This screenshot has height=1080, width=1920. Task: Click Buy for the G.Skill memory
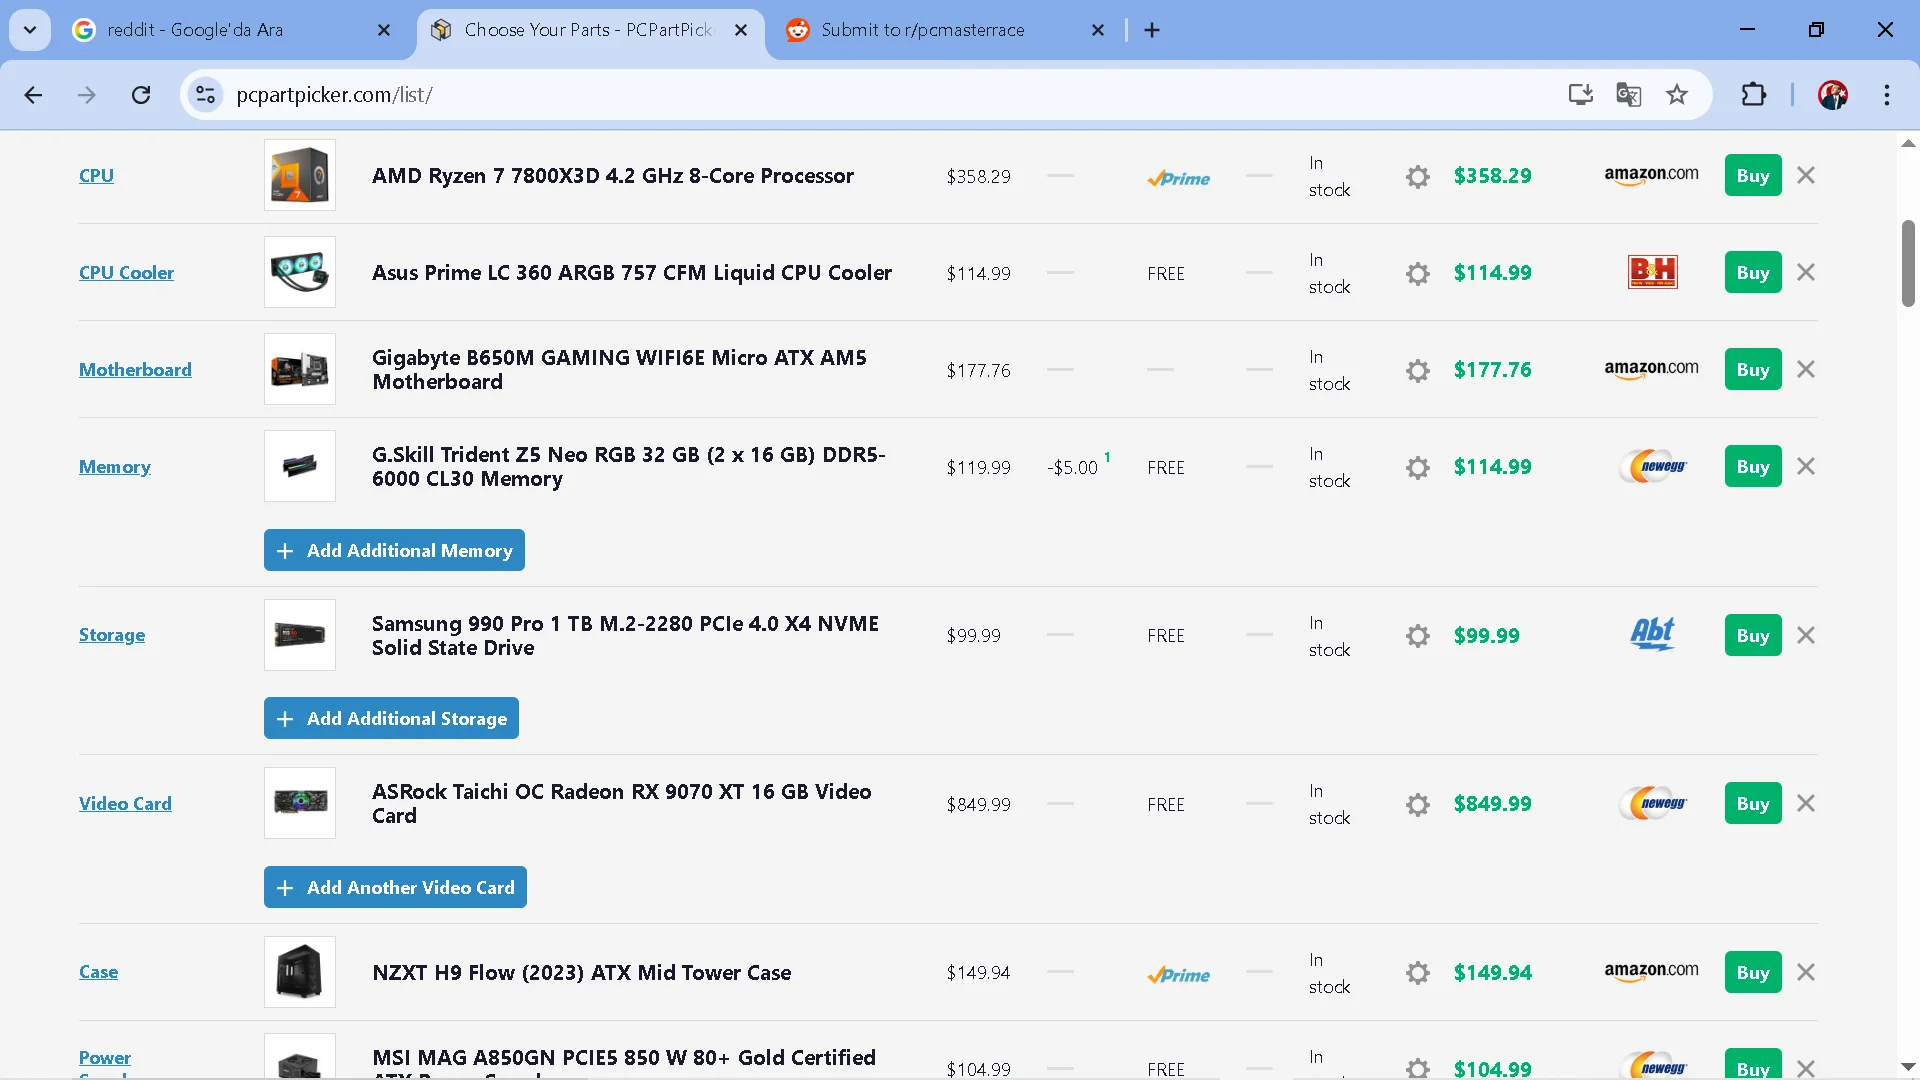pyautogui.click(x=1752, y=467)
